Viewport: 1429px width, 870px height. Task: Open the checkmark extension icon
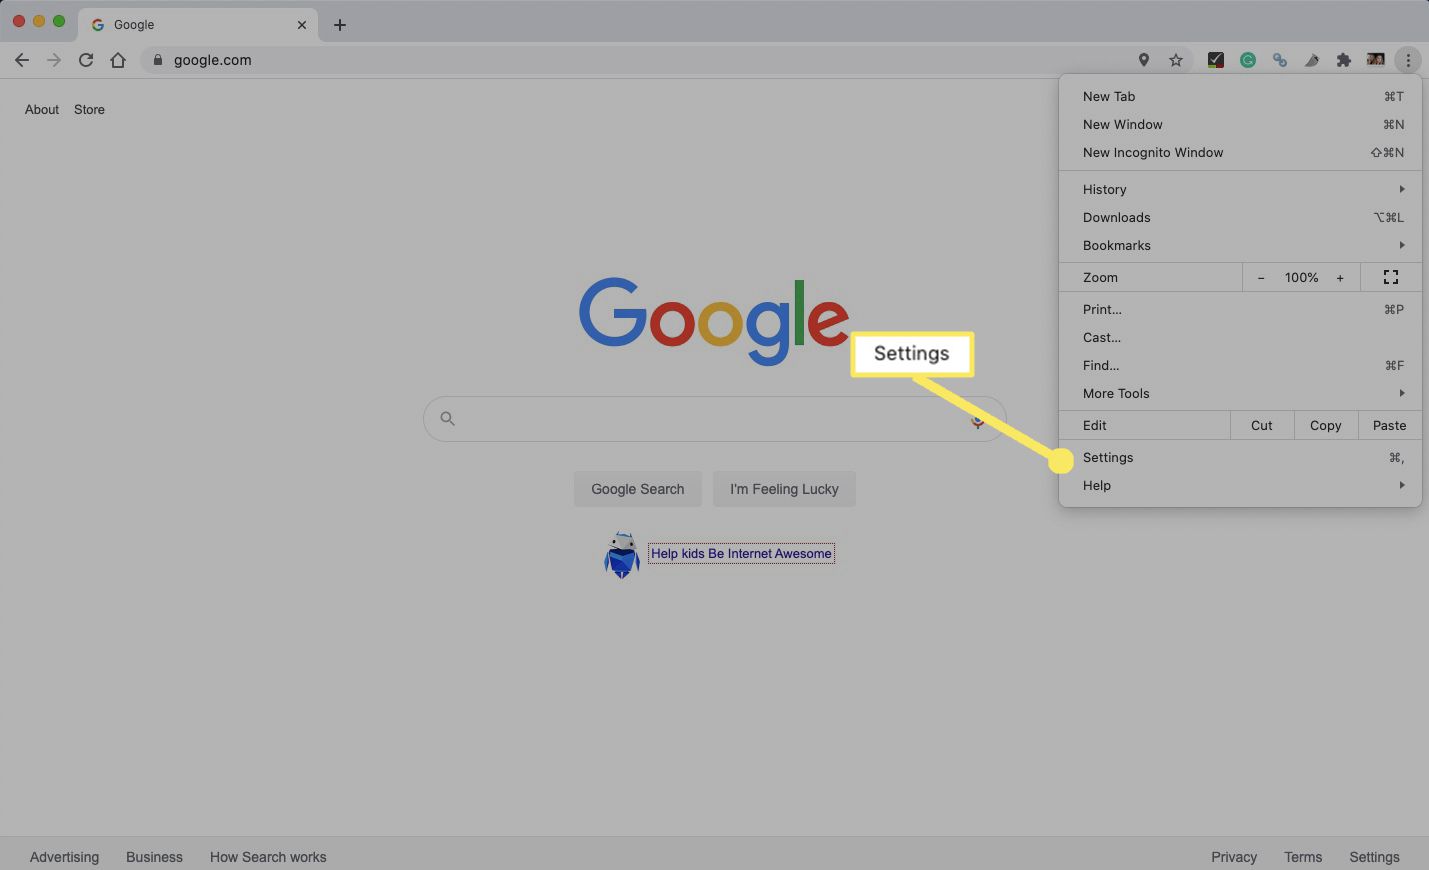[x=1215, y=60]
